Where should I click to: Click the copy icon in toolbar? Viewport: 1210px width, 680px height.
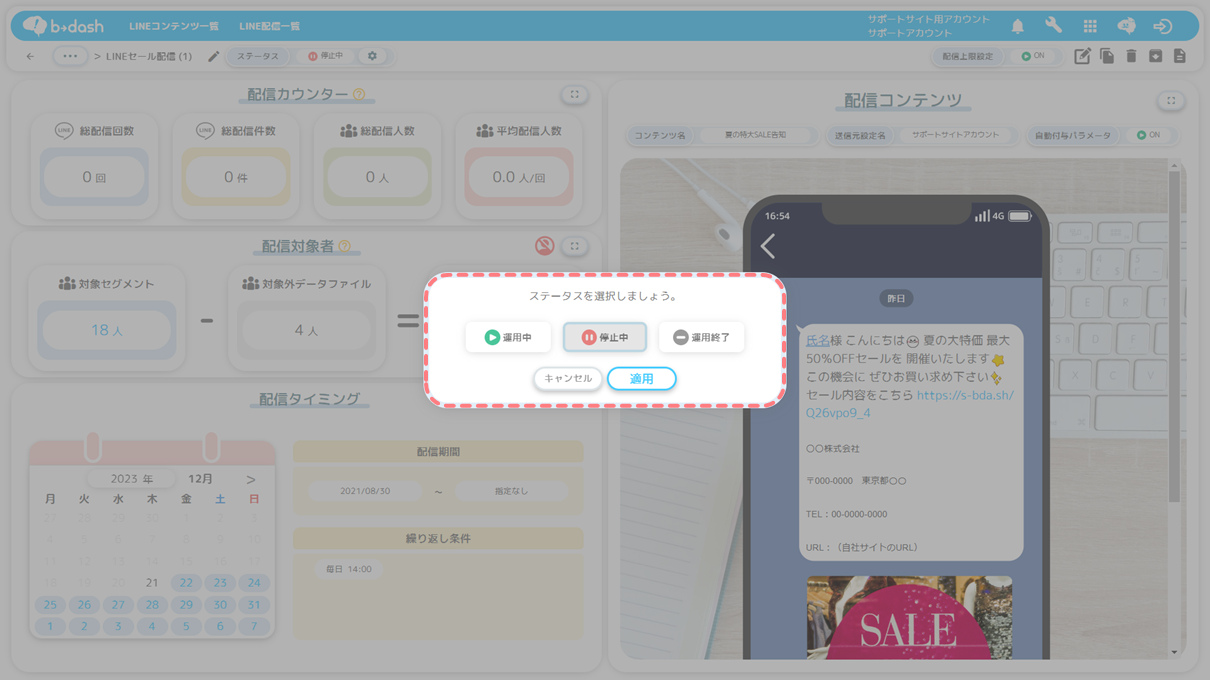1107,56
